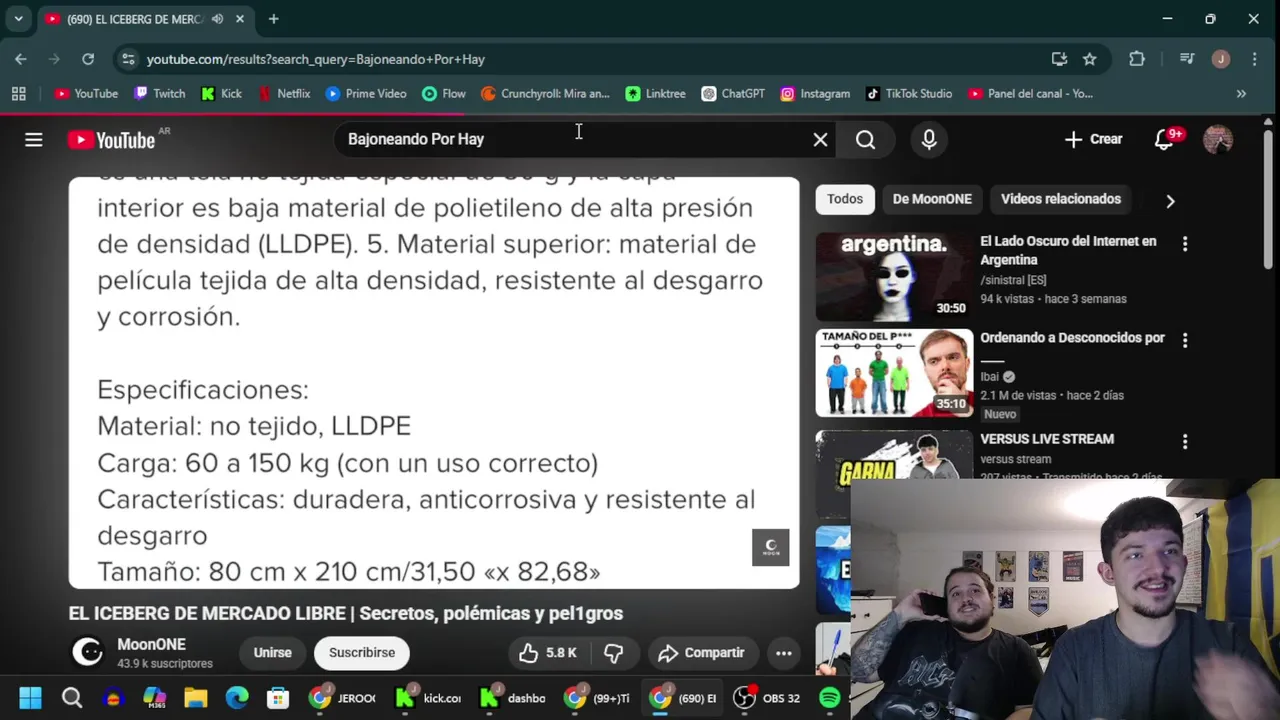
Task: Go to the YouTube home logo
Action: pyautogui.click(x=111, y=140)
